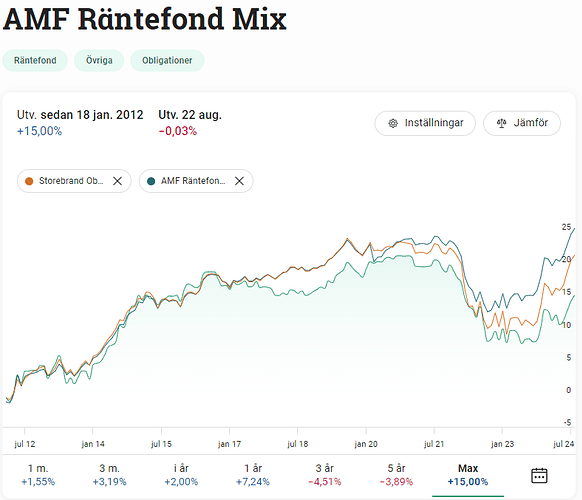Click the 0 y-axis value
The image size is (582, 500).
[568, 390]
